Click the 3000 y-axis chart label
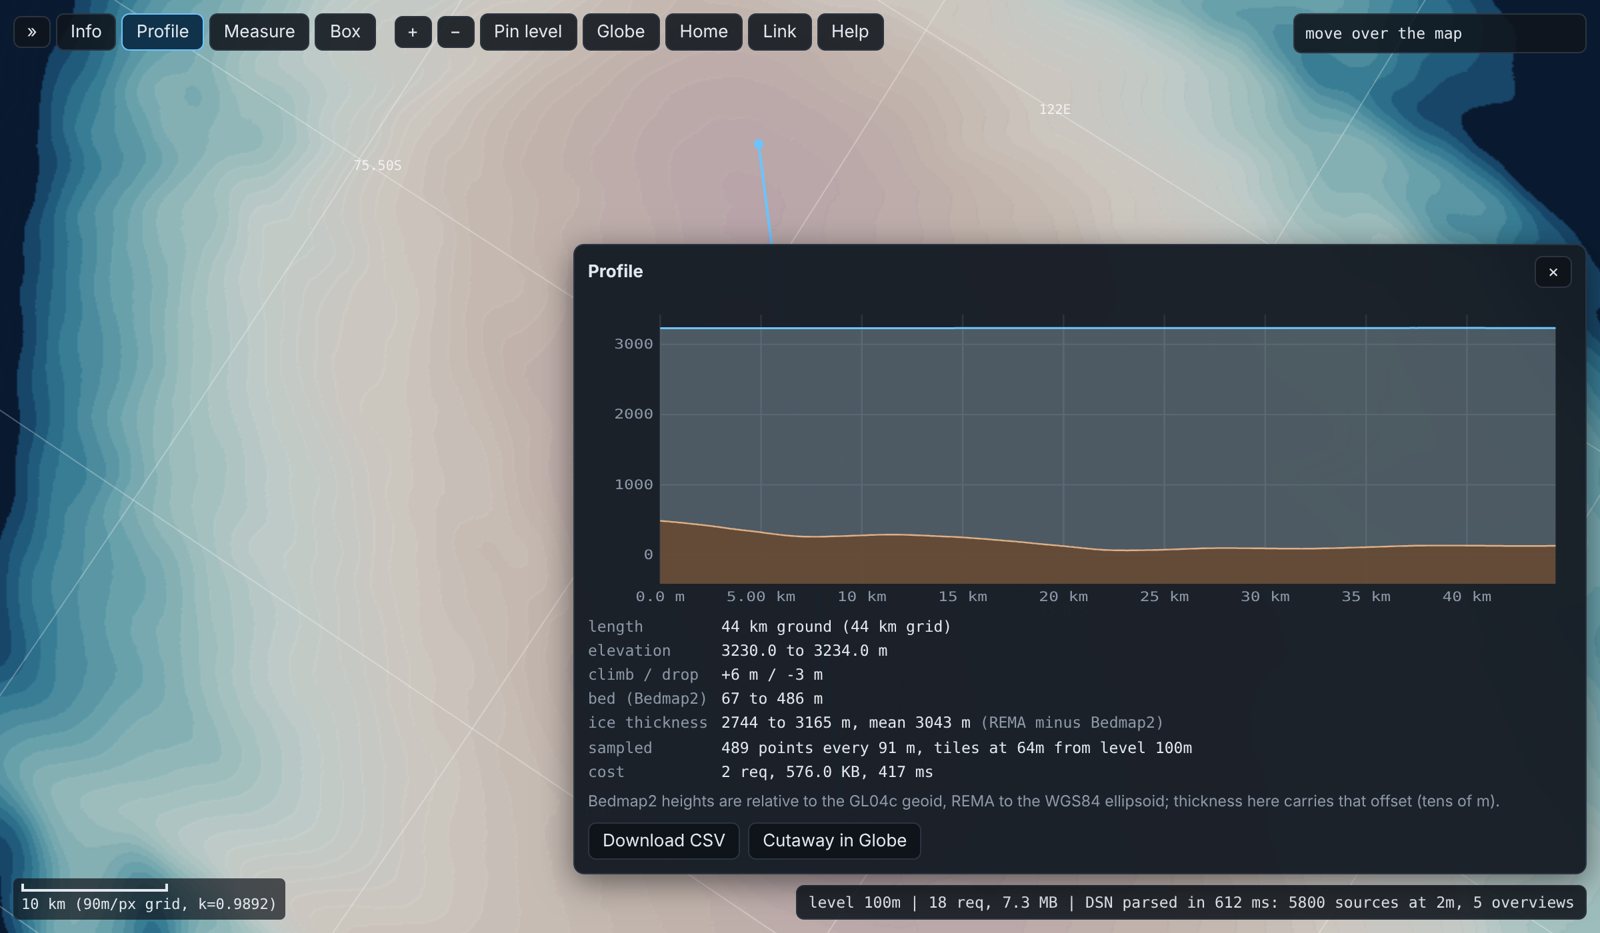Image resolution: width=1600 pixels, height=933 pixels. [x=634, y=344]
